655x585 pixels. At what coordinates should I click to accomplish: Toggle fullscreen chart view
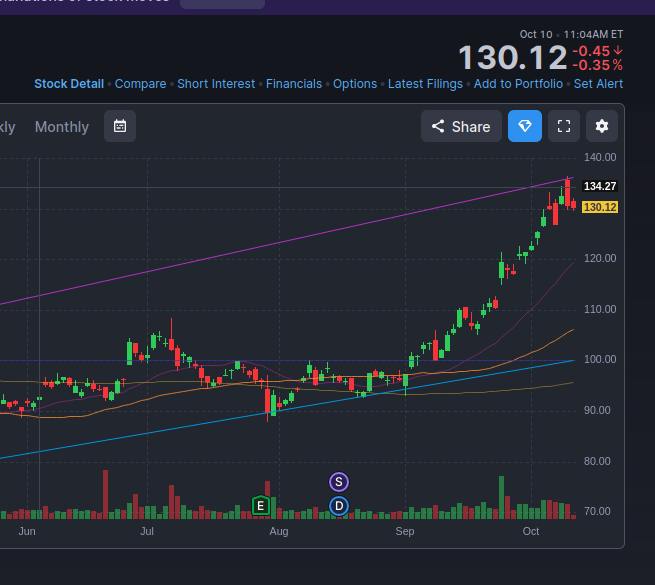pyautogui.click(x=564, y=126)
